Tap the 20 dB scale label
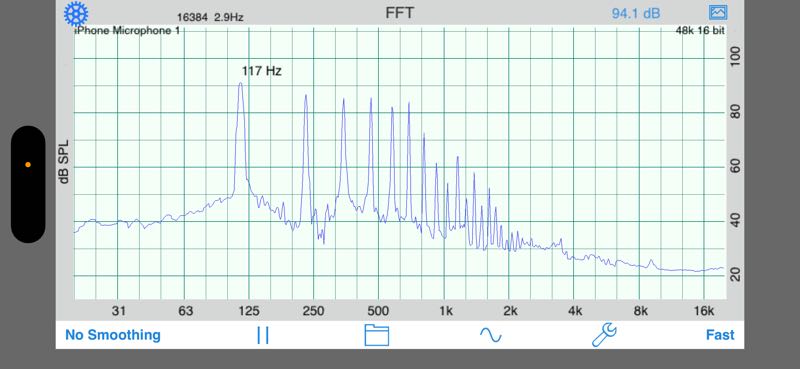The width and height of the screenshot is (800, 369). [x=735, y=276]
